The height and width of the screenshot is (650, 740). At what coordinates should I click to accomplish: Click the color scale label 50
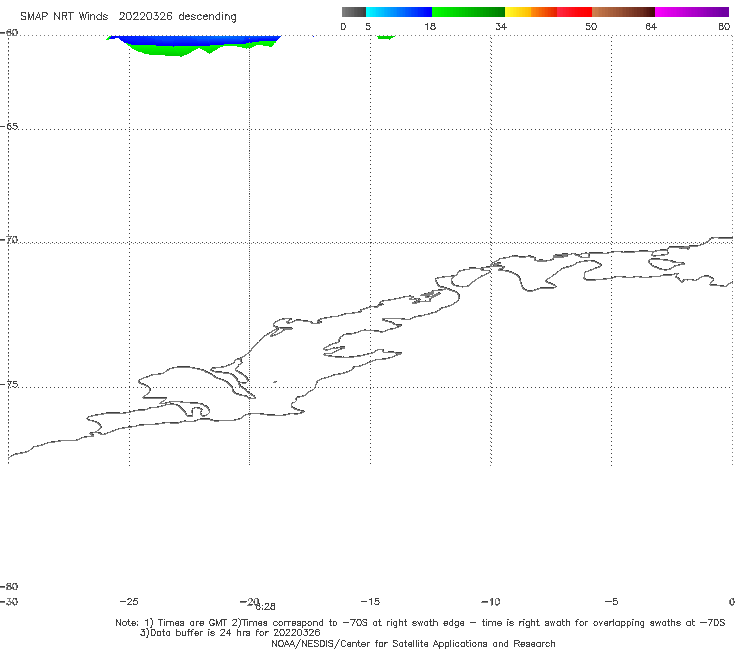[591, 26]
